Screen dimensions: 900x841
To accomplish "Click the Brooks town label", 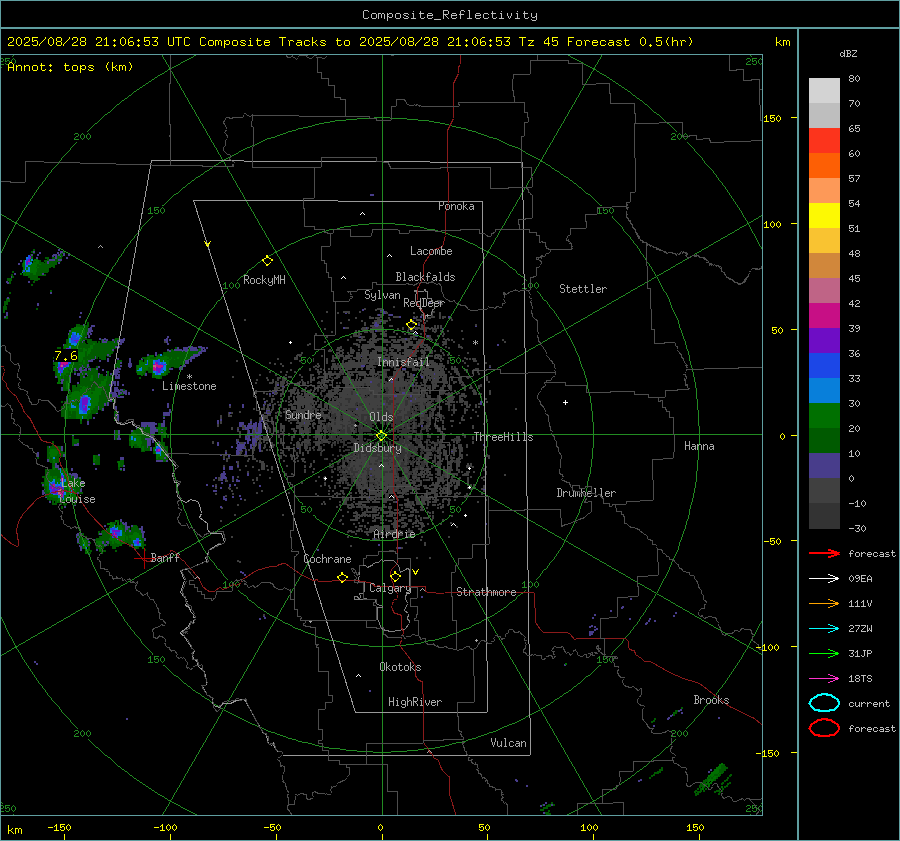I will pos(711,700).
